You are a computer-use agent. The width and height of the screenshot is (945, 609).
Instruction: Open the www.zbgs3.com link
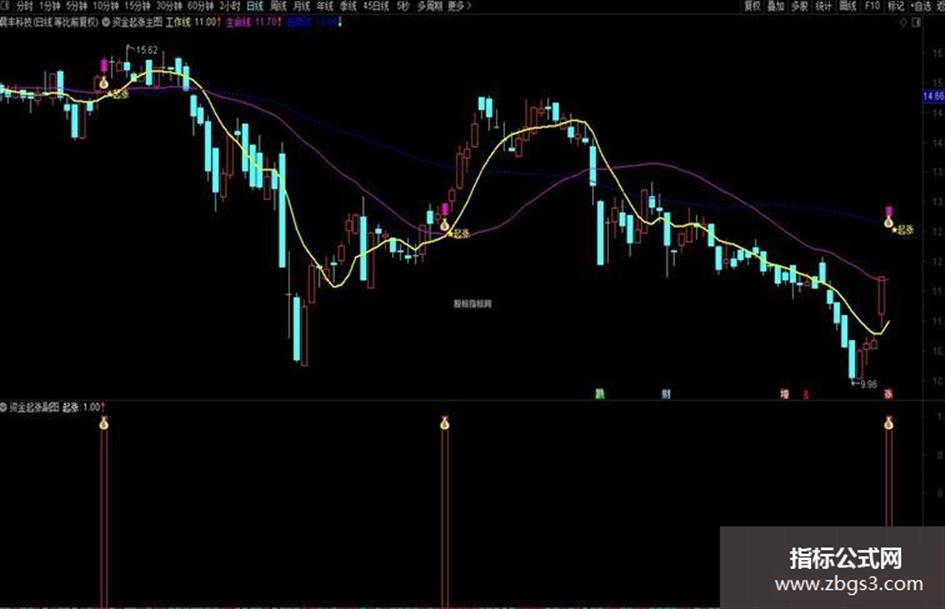(x=849, y=584)
